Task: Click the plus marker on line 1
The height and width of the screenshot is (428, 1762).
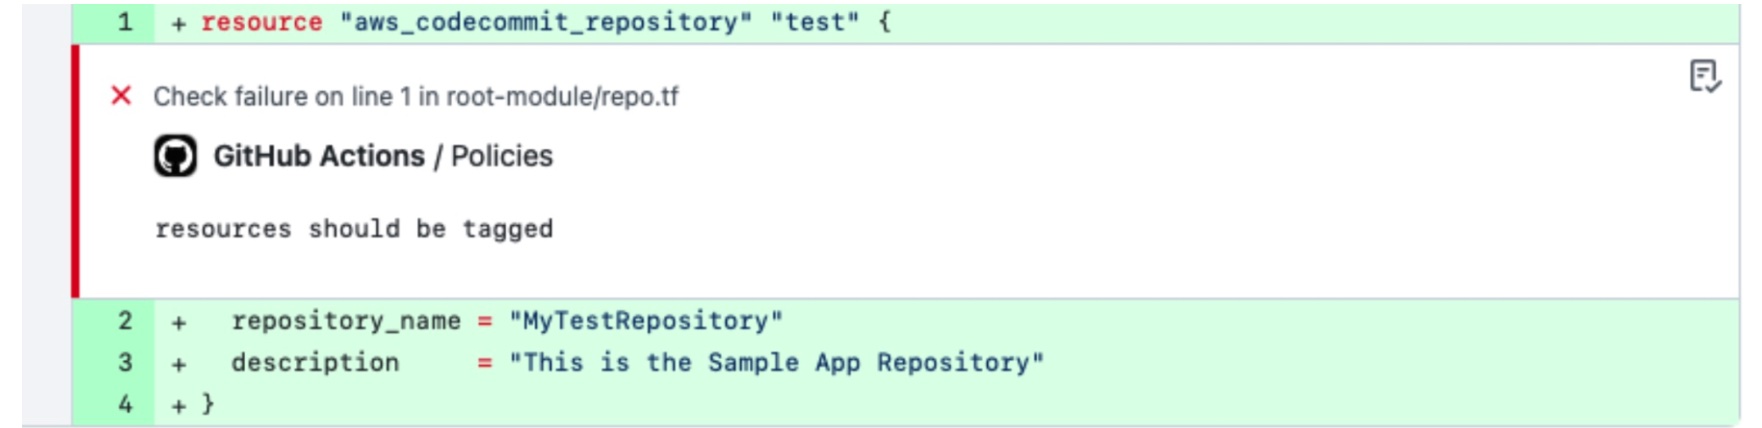Action: click(178, 24)
